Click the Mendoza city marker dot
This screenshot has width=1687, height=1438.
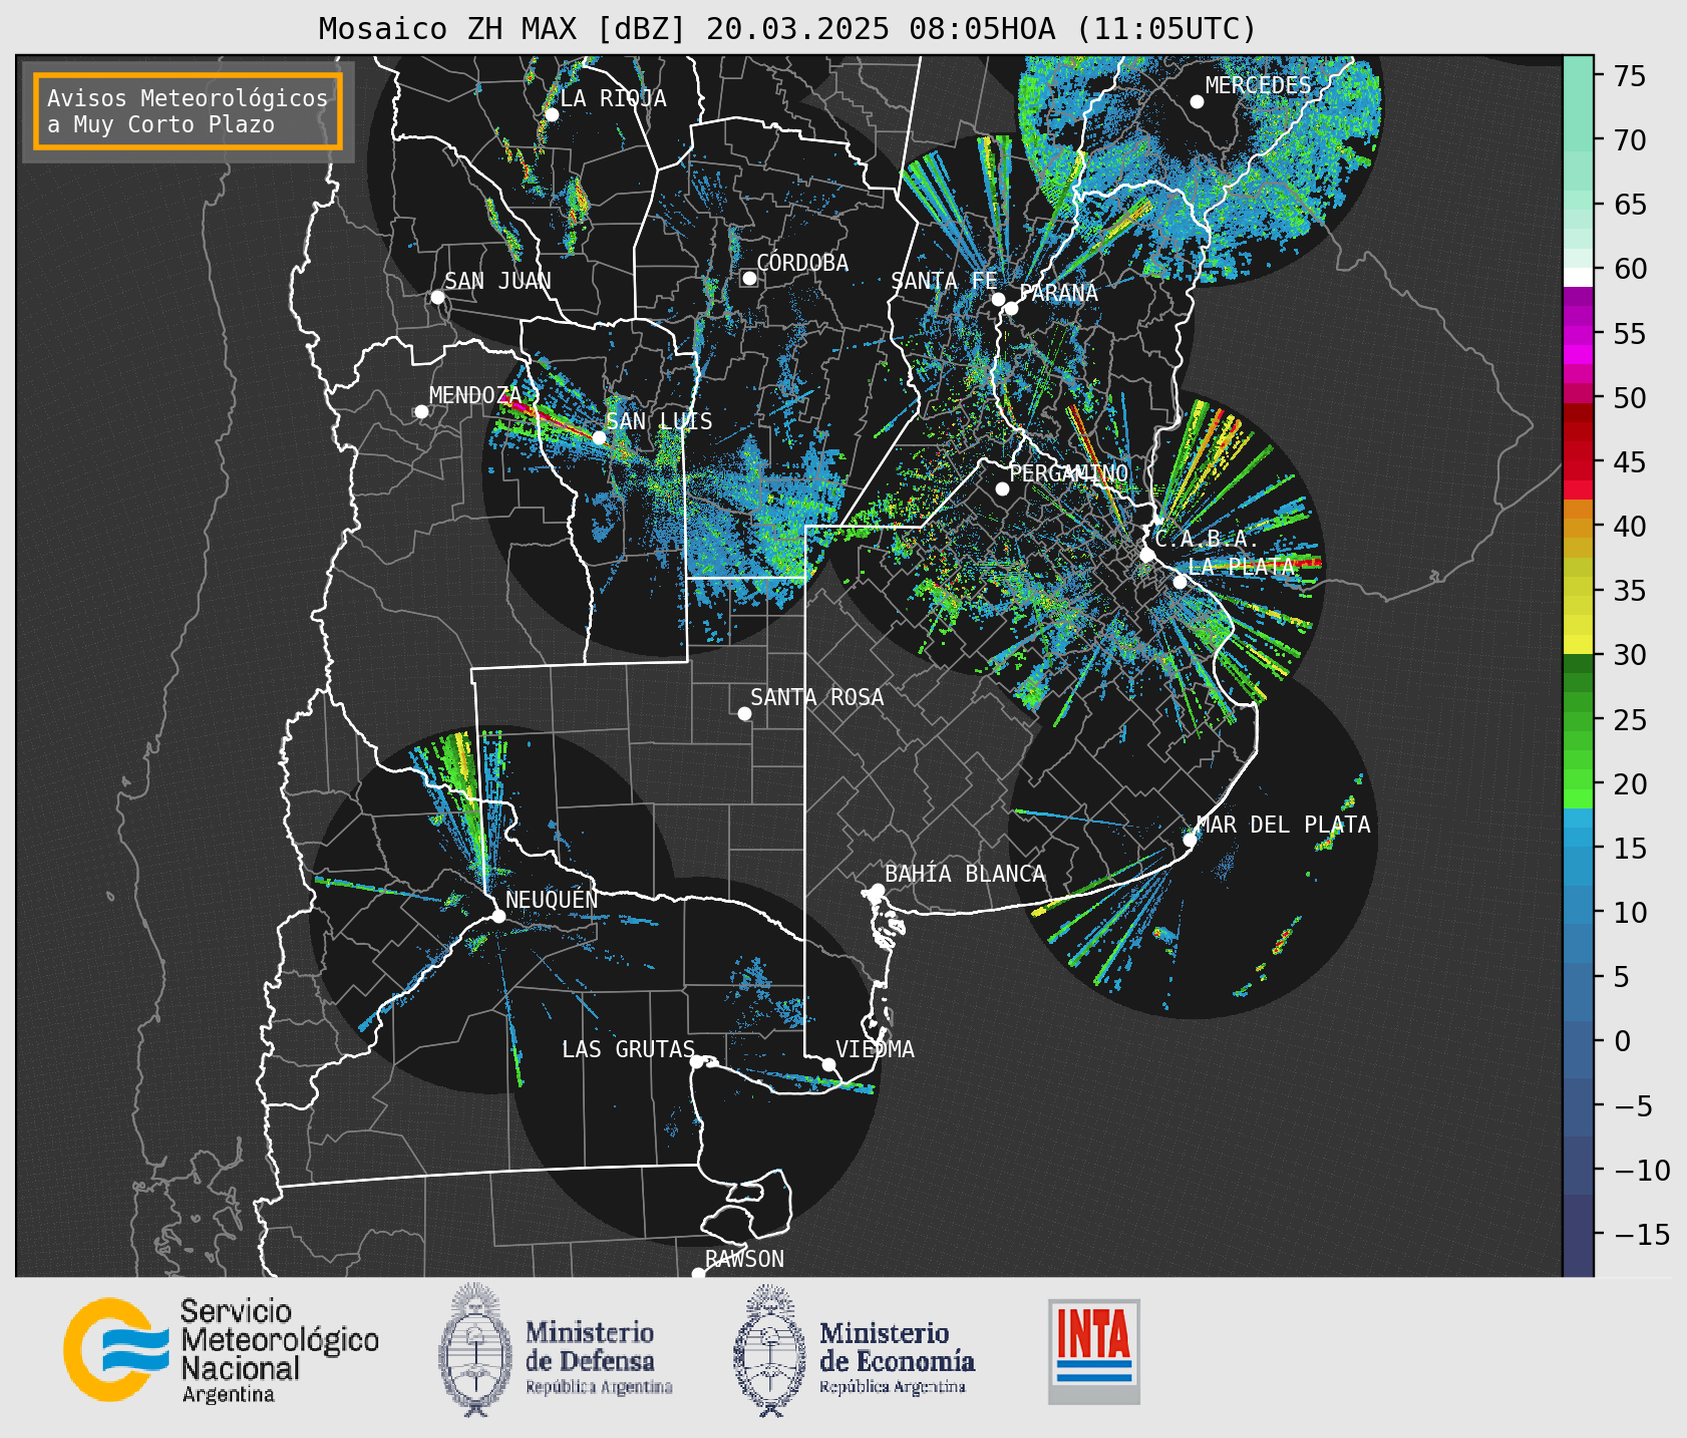pyautogui.click(x=421, y=412)
